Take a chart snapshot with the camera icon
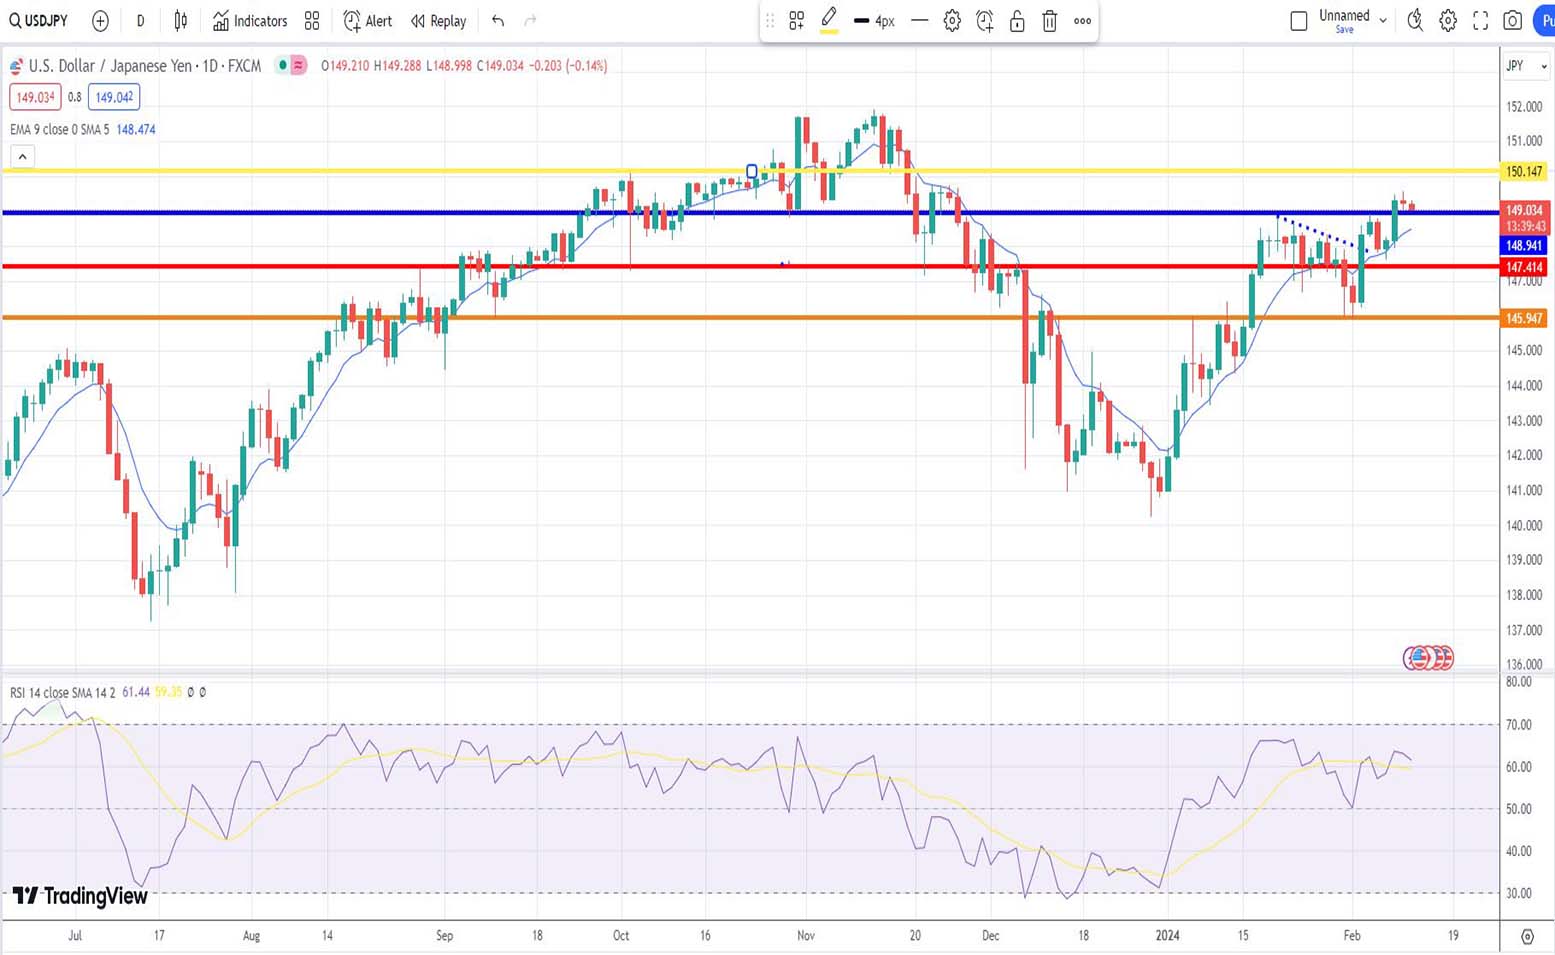The width and height of the screenshot is (1555, 955). tap(1513, 21)
